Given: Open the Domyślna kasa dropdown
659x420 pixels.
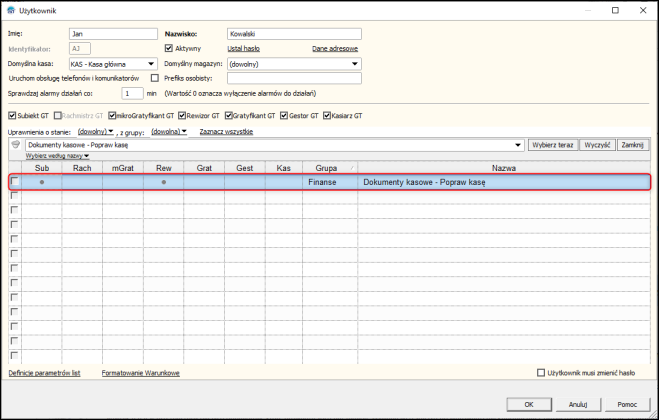Looking at the screenshot, I should point(151,64).
